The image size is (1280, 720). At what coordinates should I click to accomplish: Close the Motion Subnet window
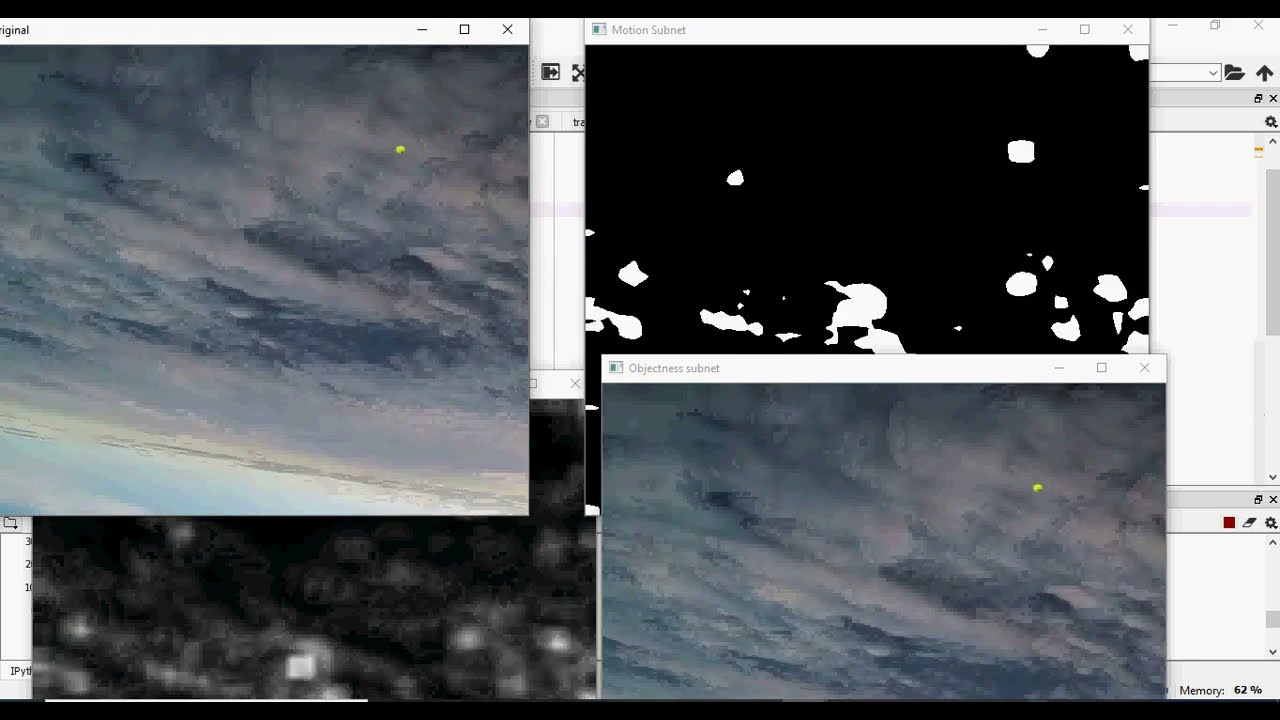coord(1128,30)
